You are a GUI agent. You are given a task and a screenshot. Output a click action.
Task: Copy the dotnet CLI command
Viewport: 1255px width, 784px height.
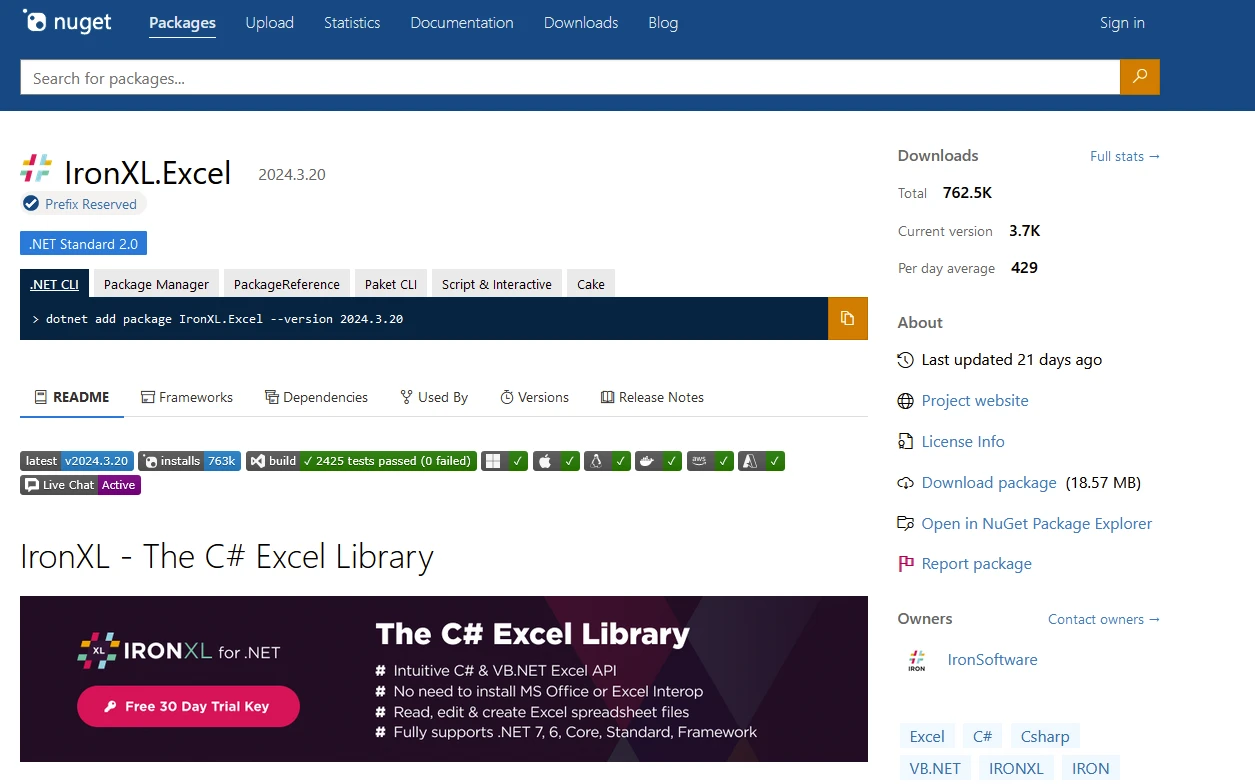coord(847,318)
